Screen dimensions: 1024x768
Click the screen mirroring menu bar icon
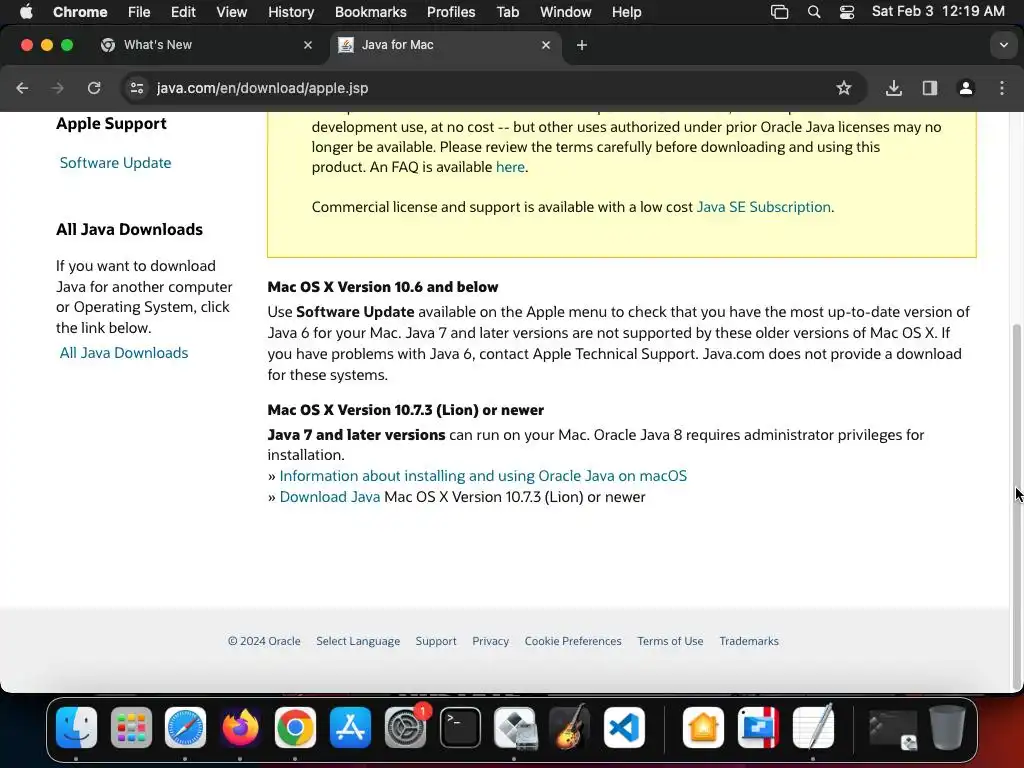pos(779,12)
